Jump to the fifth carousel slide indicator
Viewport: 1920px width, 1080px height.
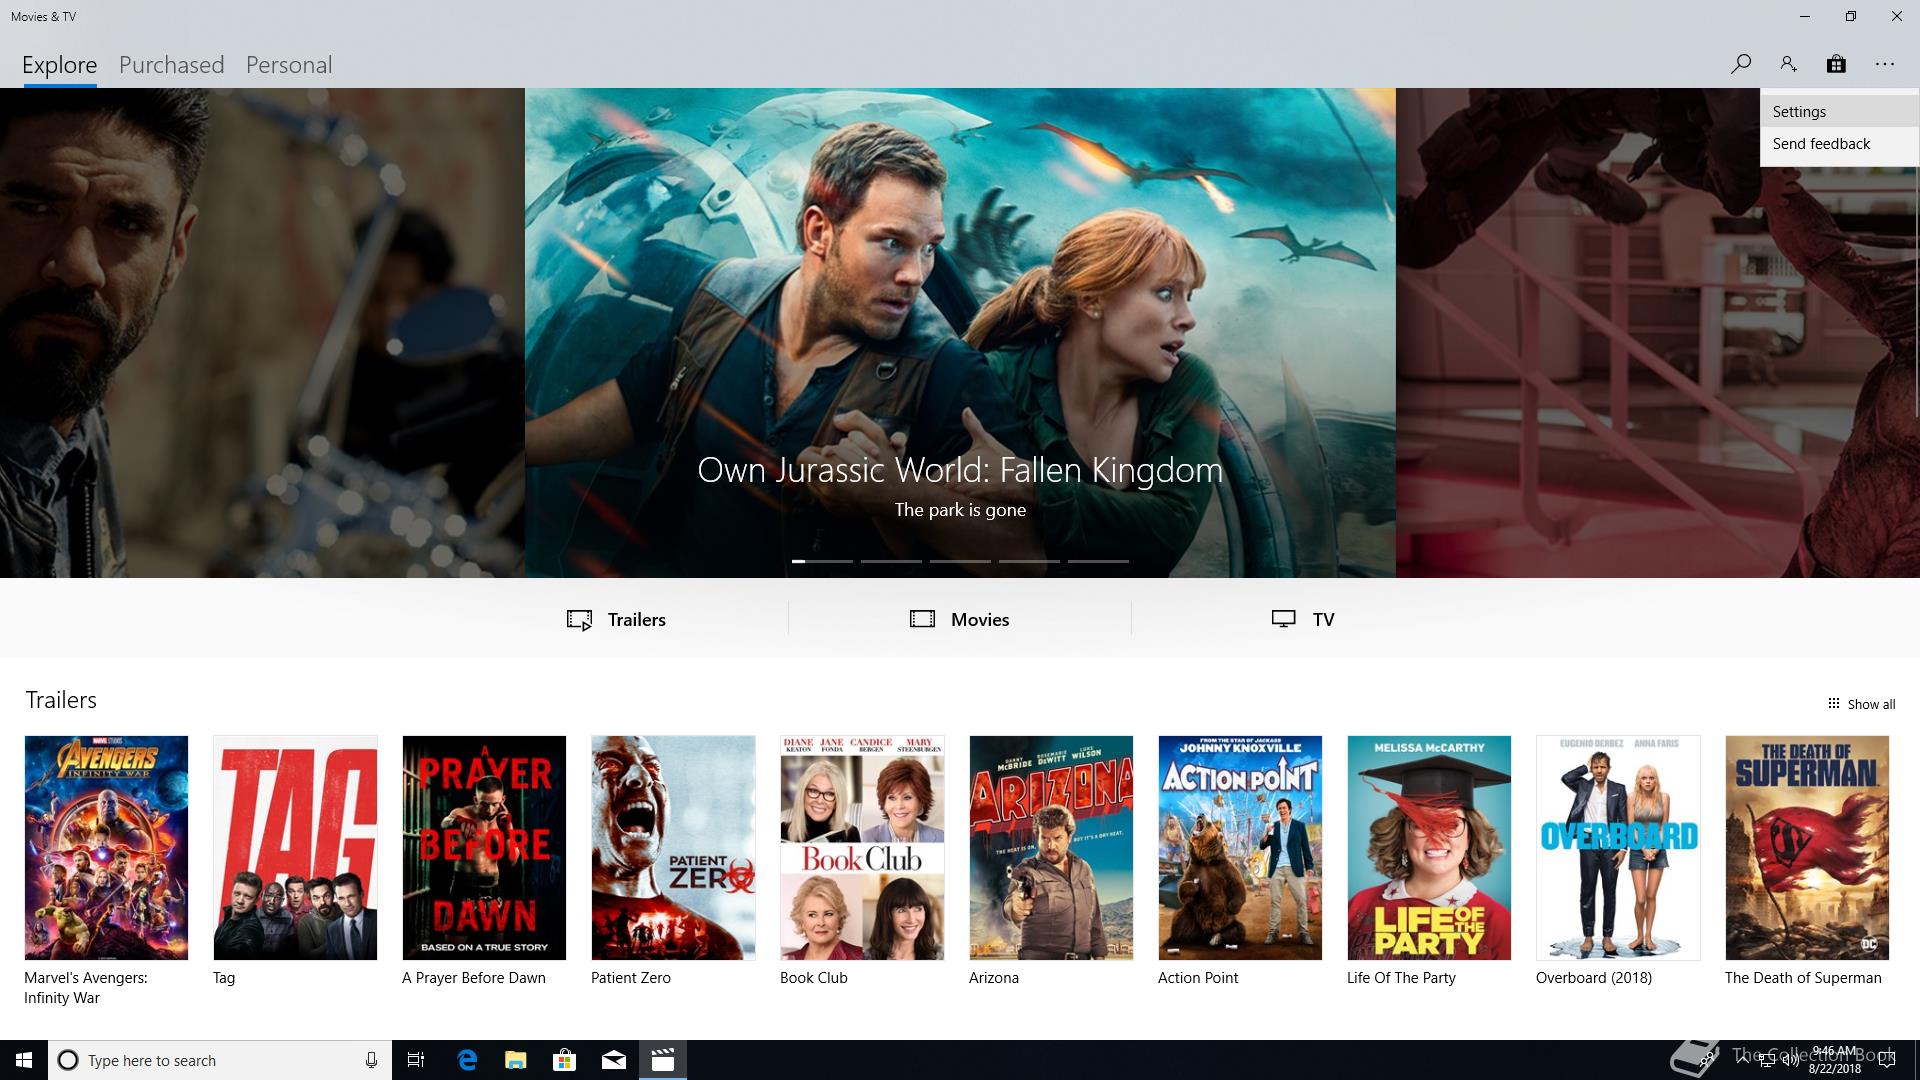click(1098, 561)
